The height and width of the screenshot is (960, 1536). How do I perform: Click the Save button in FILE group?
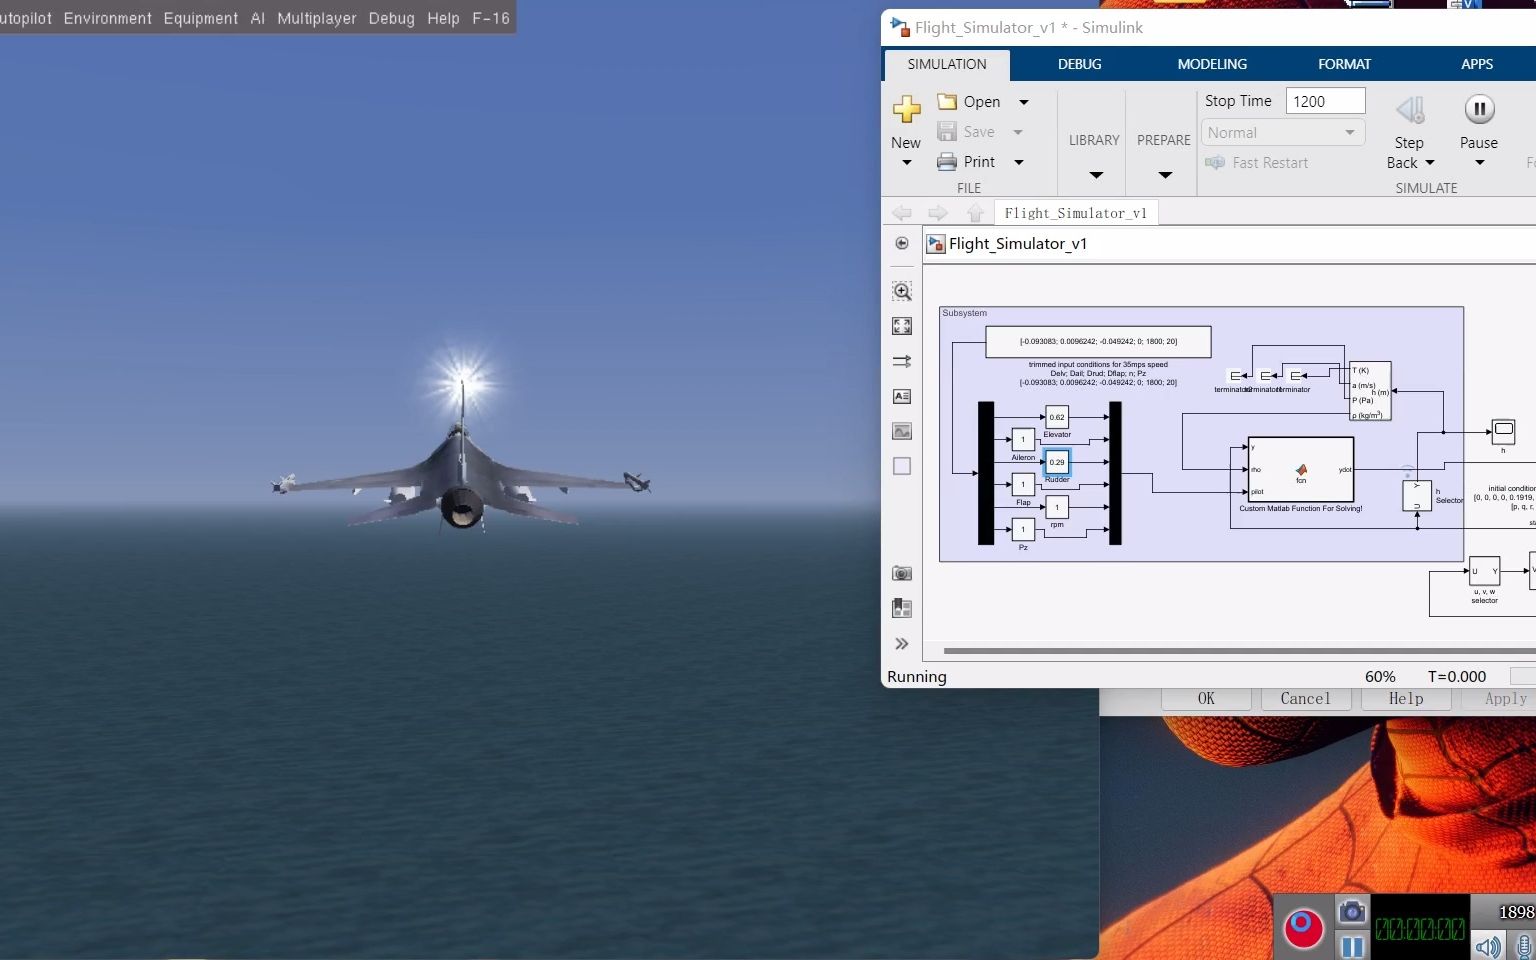966,132
